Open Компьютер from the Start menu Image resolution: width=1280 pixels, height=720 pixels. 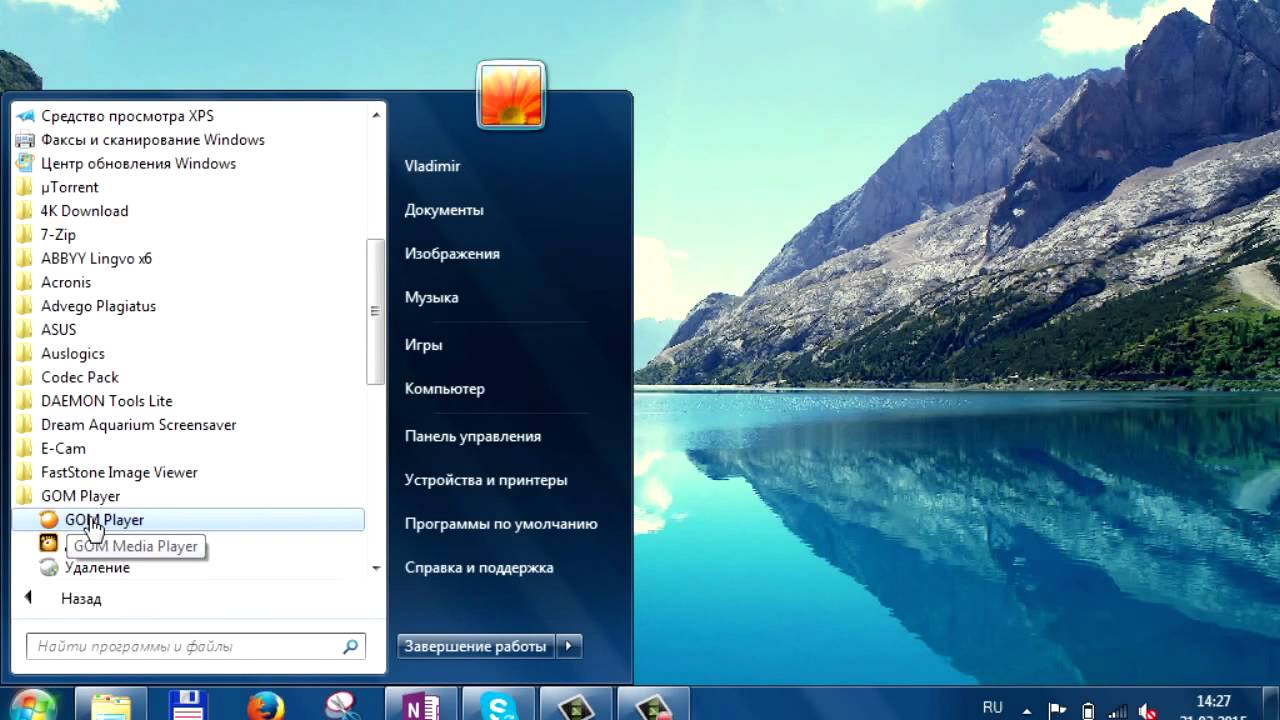click(x=444, y=389)
